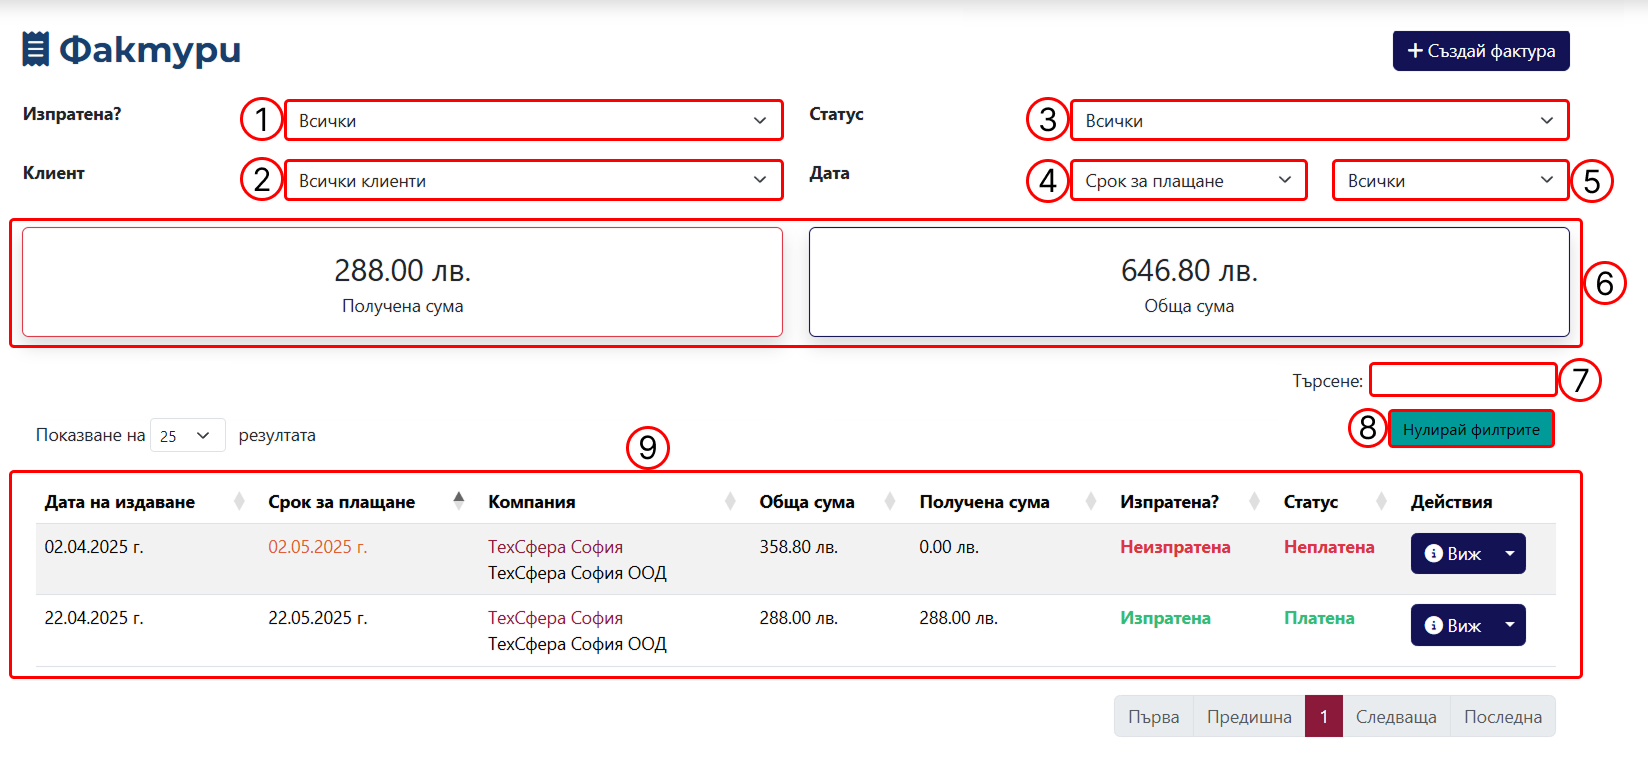
Task: Click the info icon in first Виж button
Action: point(1433,553)
